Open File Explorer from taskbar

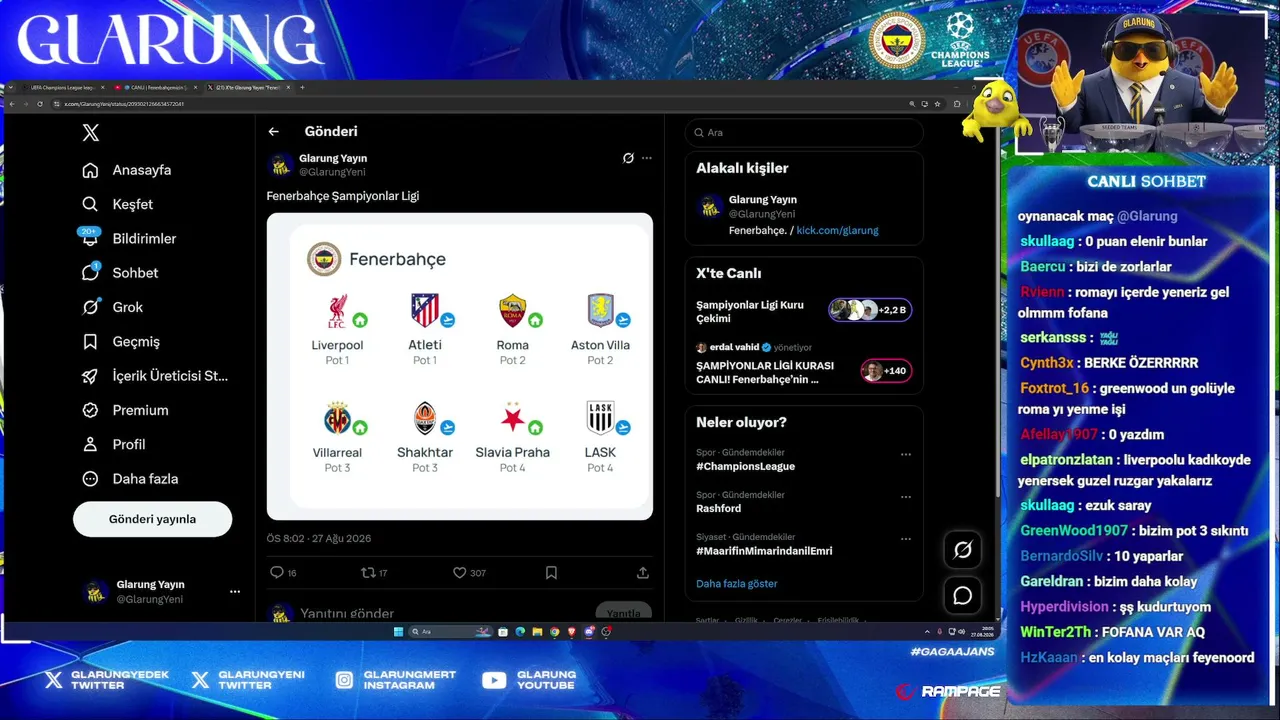(537, 632)
